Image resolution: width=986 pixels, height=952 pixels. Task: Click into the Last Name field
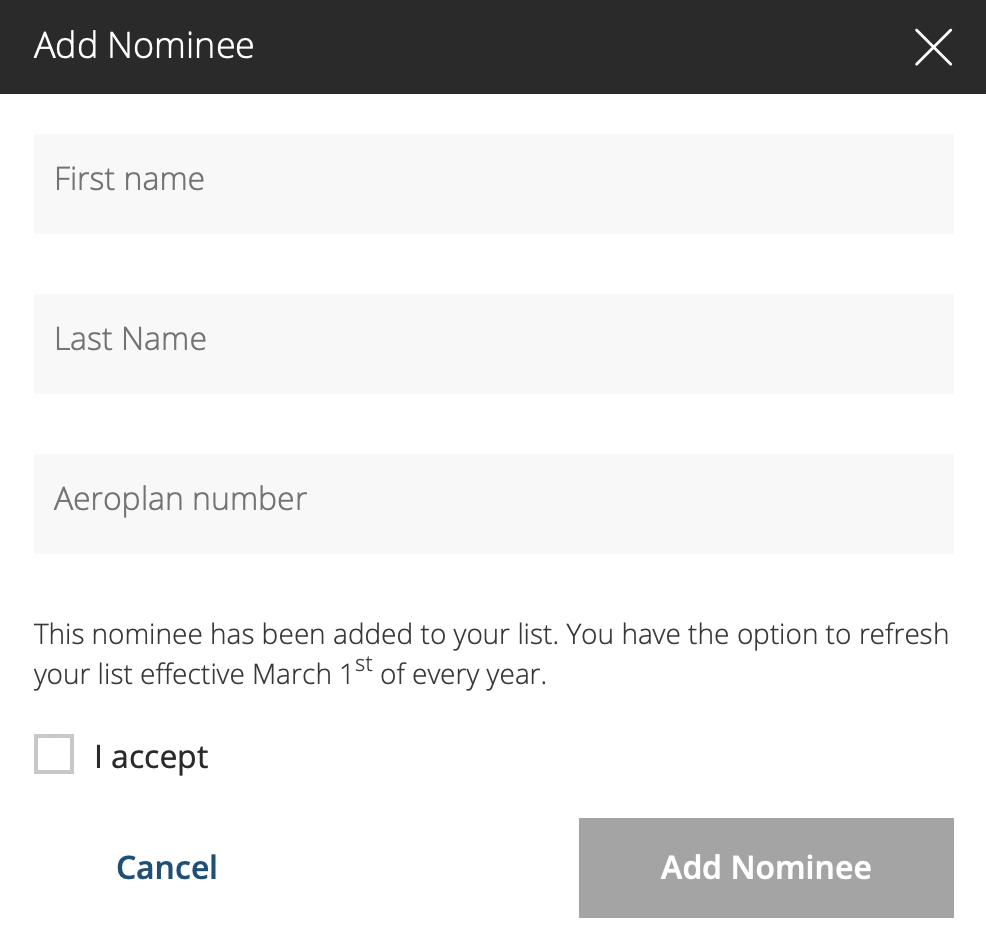pos(493,344)
